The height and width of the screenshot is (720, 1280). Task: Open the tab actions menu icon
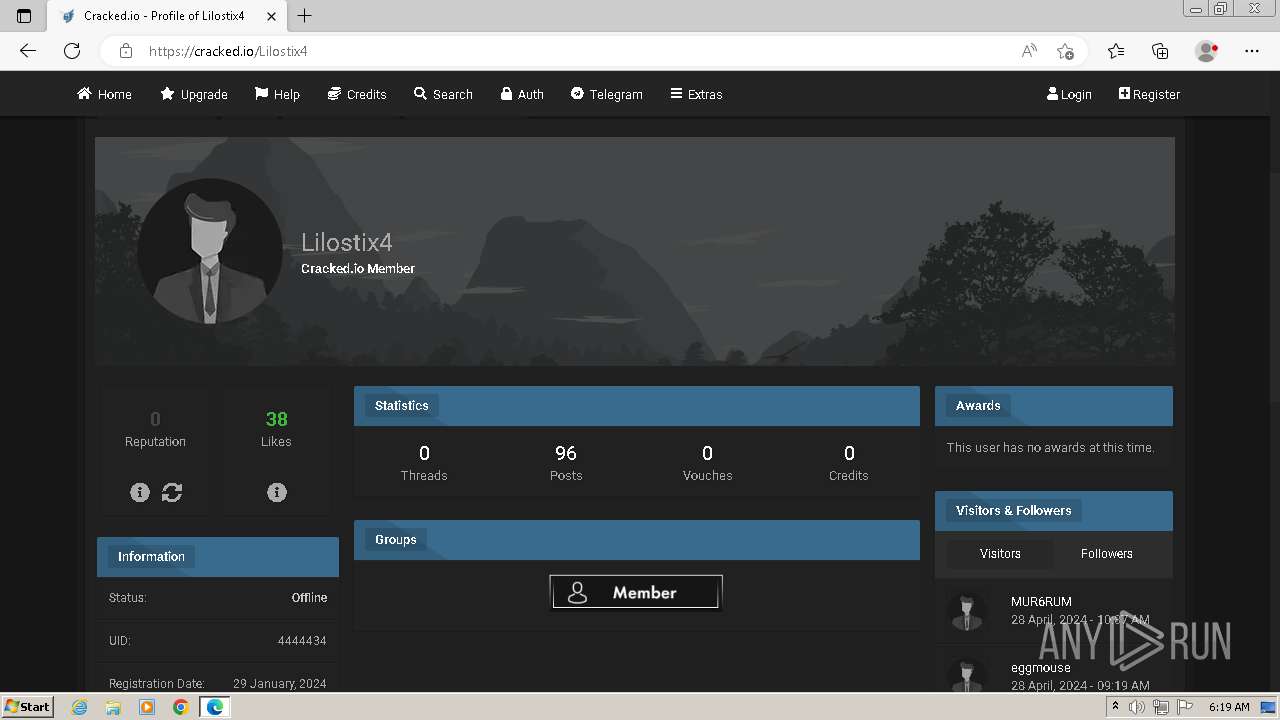point(24,16)
